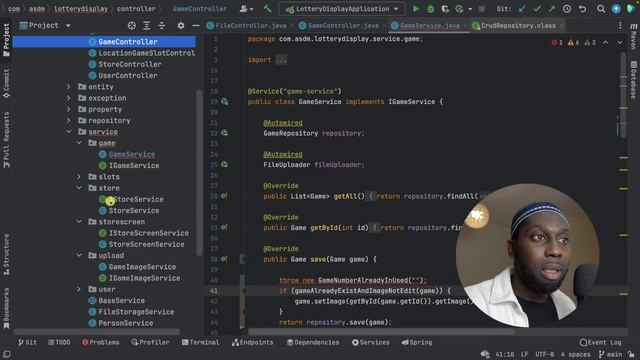This screenshot has height=360, width=640.
Task: Expand the slots folder
Action: 79,177
